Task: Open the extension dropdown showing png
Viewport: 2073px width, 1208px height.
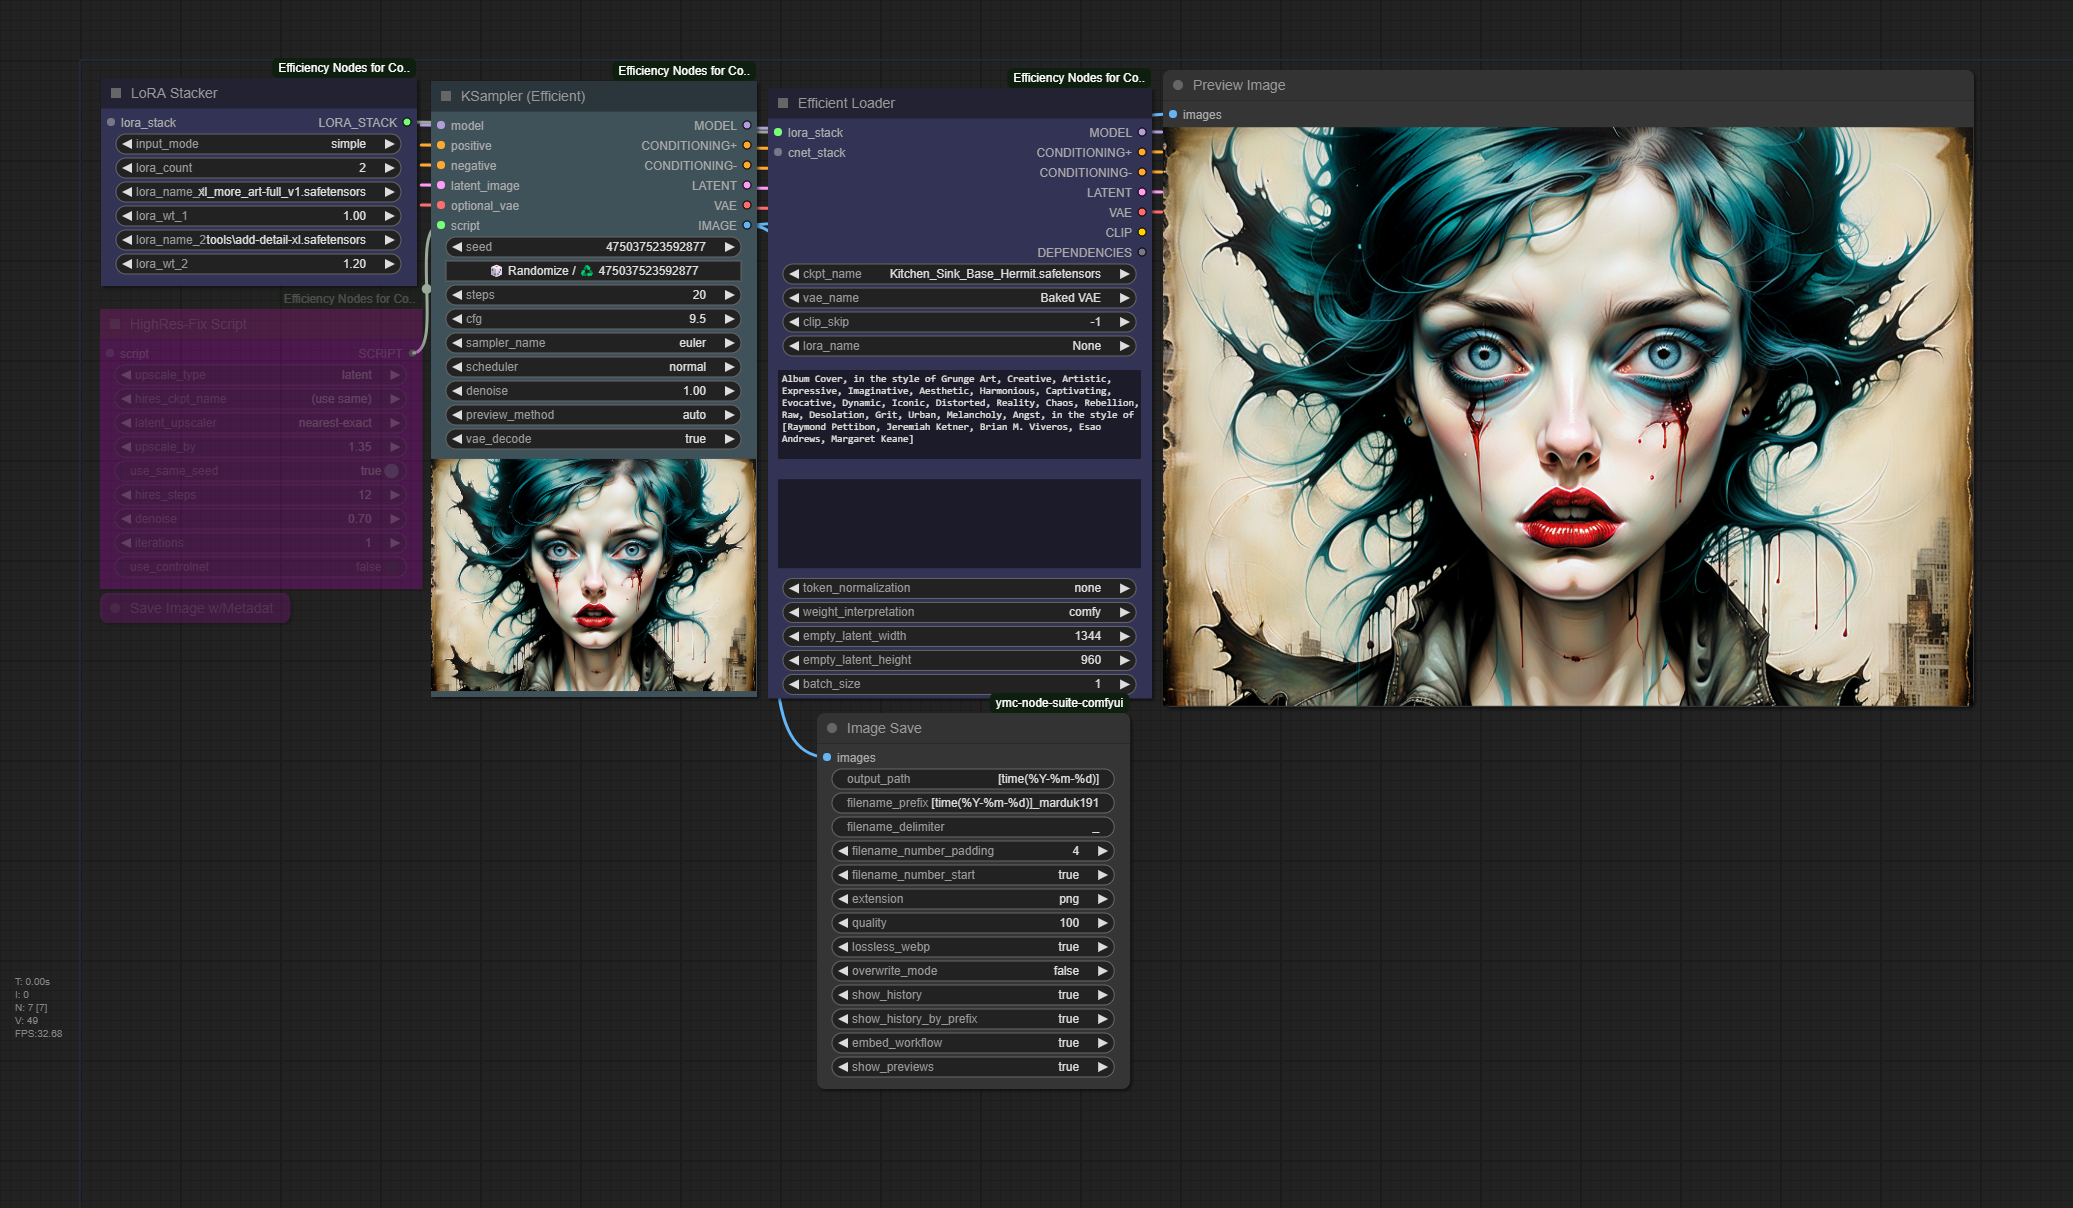Action: pos(973,899)
